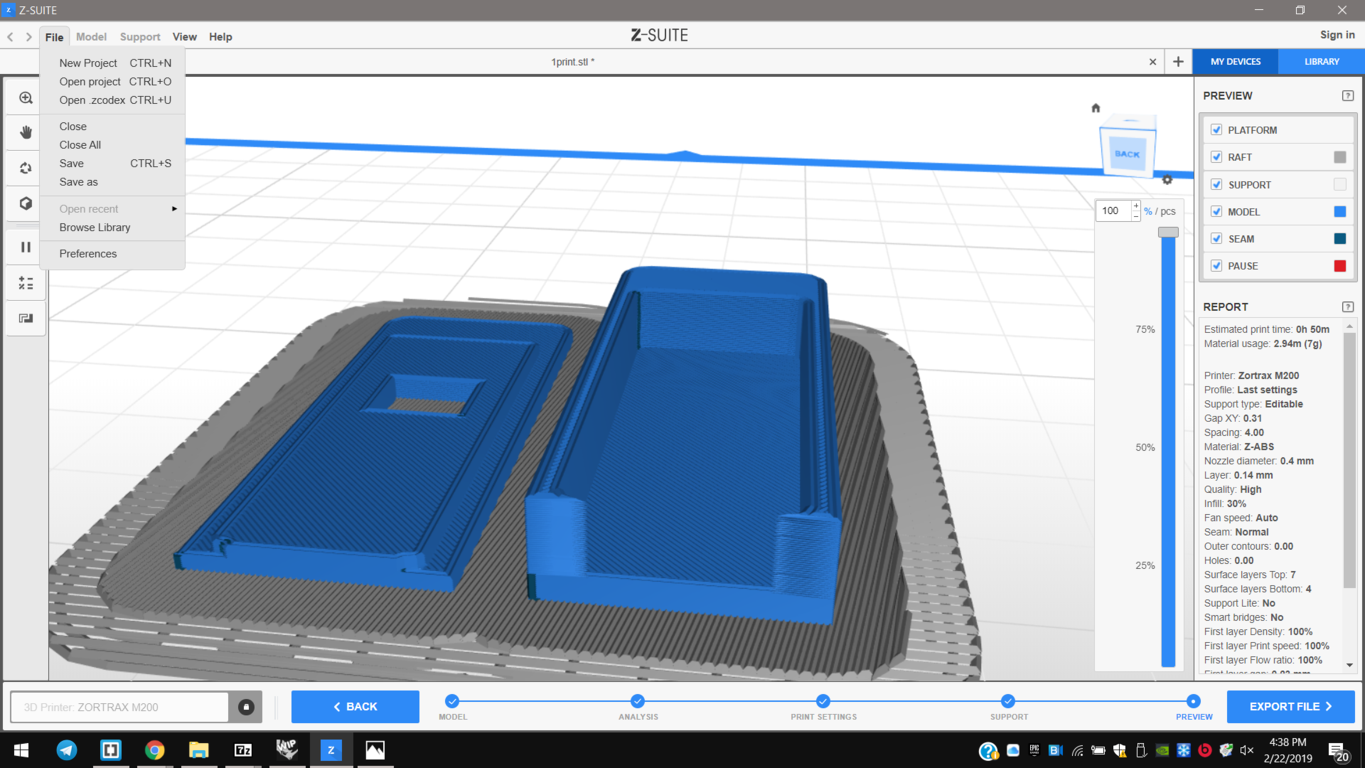Open the Help menu
This screenshot has width=1365, height=768.
coord(220,37)
